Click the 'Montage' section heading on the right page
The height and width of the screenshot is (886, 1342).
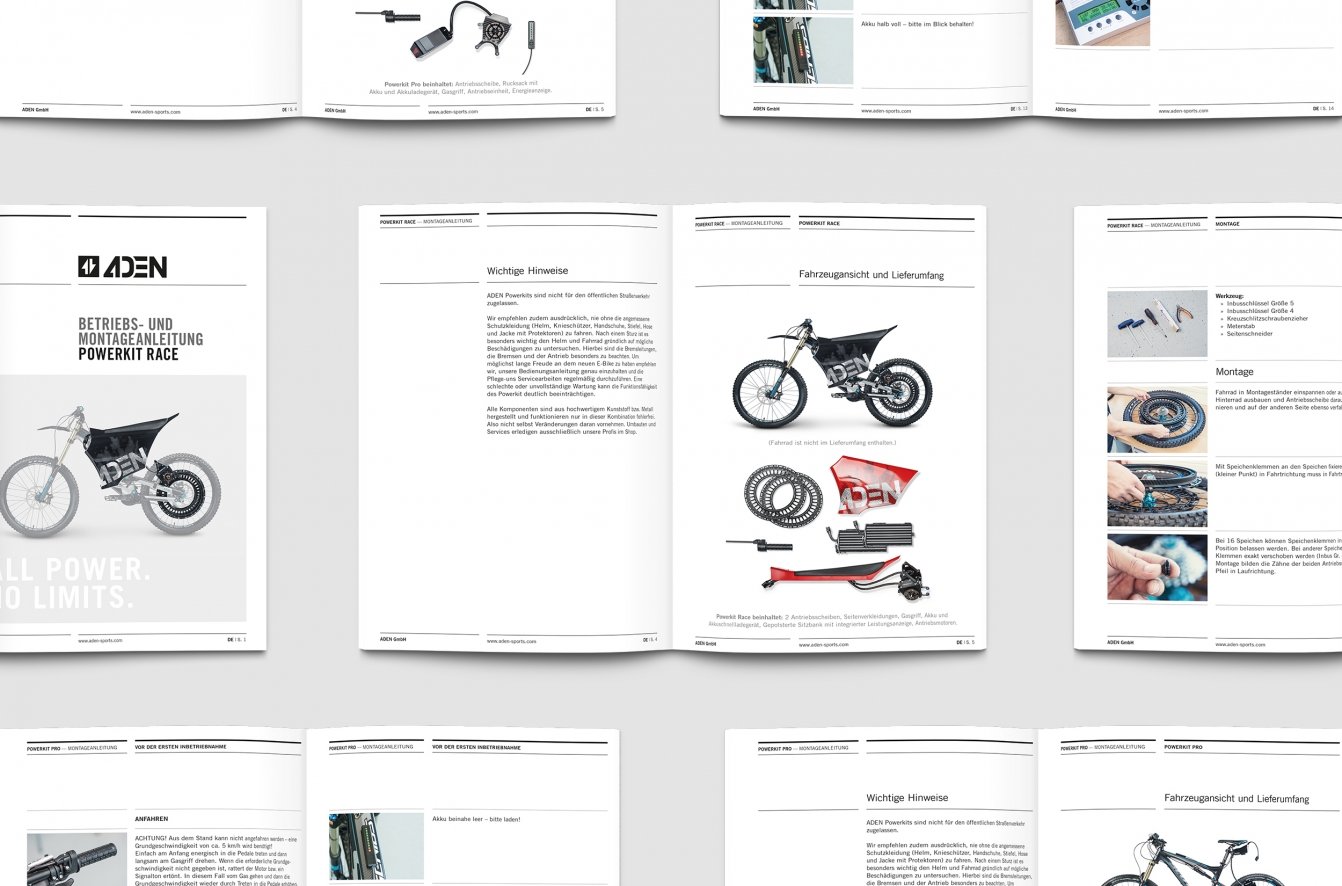point(1234,372)
